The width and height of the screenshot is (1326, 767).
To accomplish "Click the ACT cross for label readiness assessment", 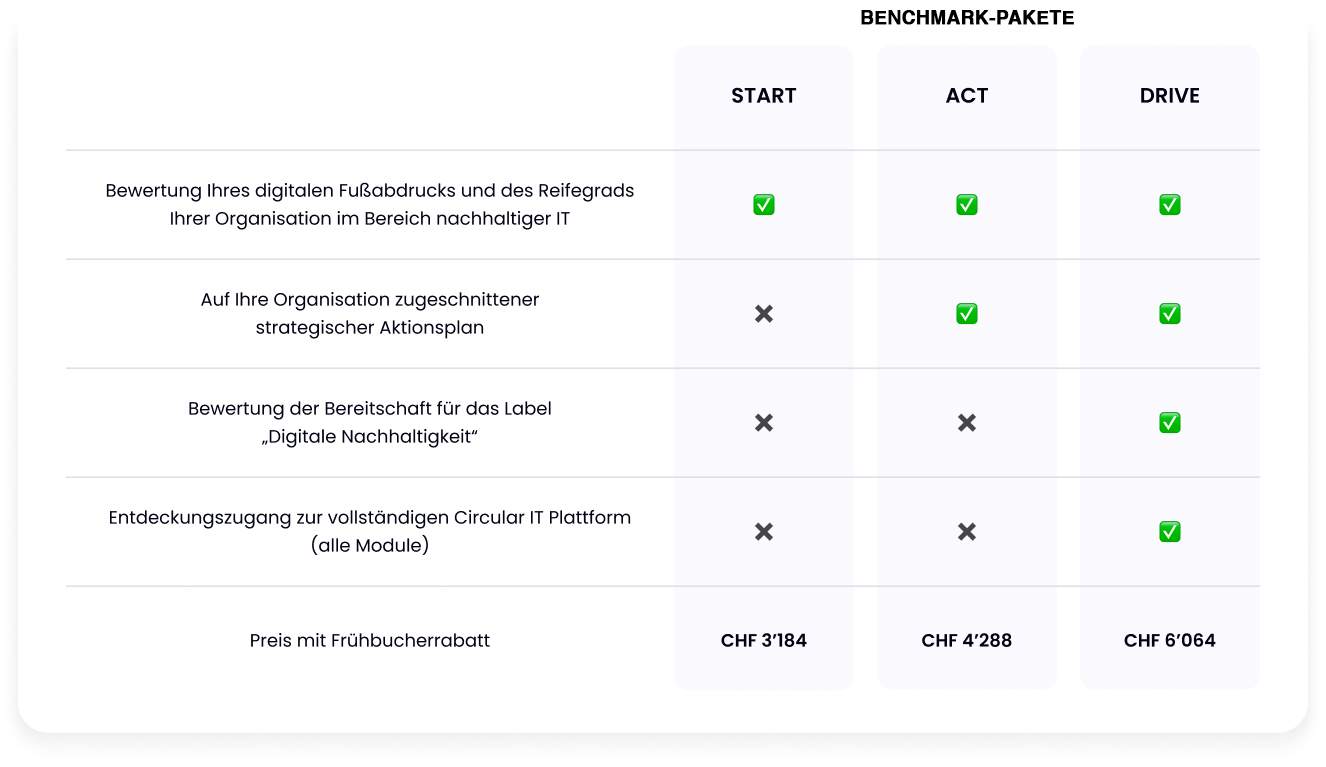I will click(967, 423).
